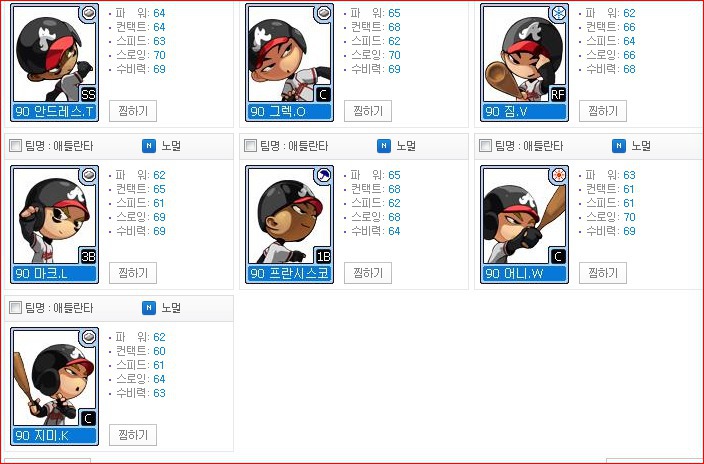Click the snowflake icon on 짐.V card
This screenshot has width=704, height=464.
(x=559, y=13)
